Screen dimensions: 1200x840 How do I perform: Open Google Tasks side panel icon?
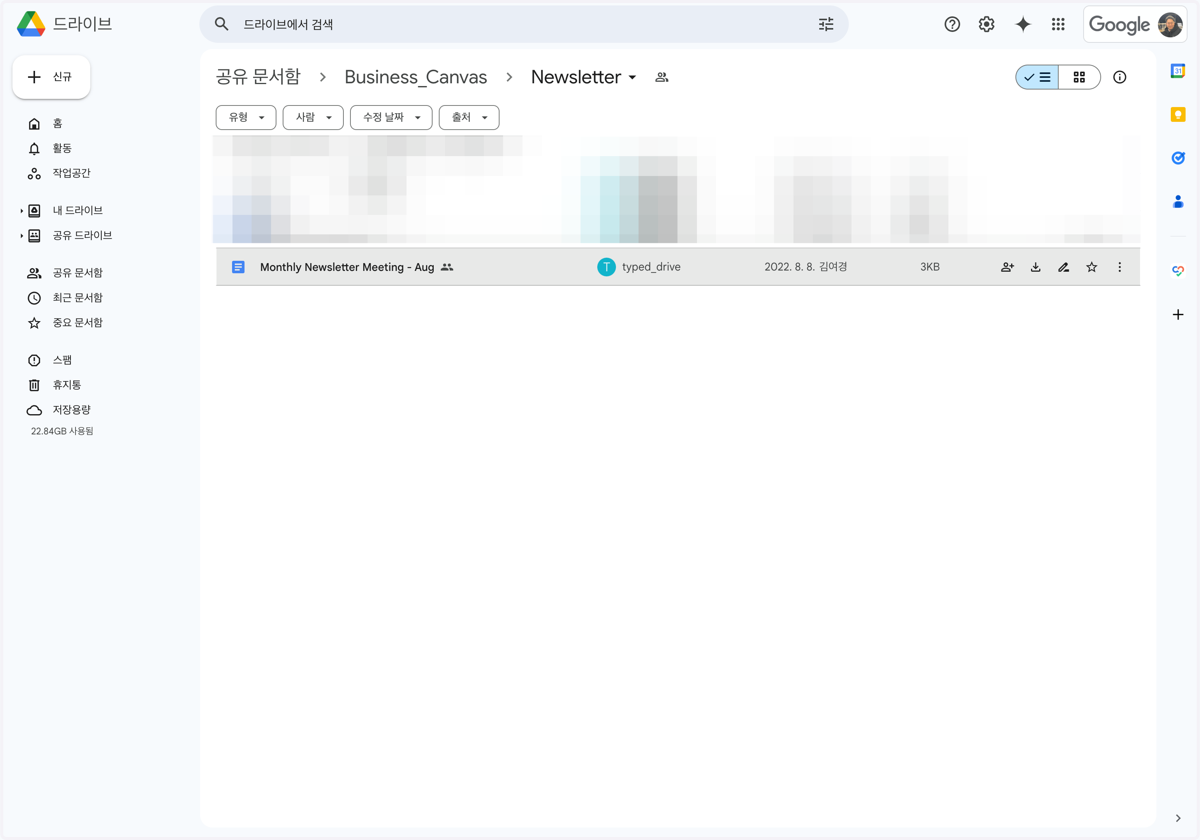click(x=1178, y=158)
